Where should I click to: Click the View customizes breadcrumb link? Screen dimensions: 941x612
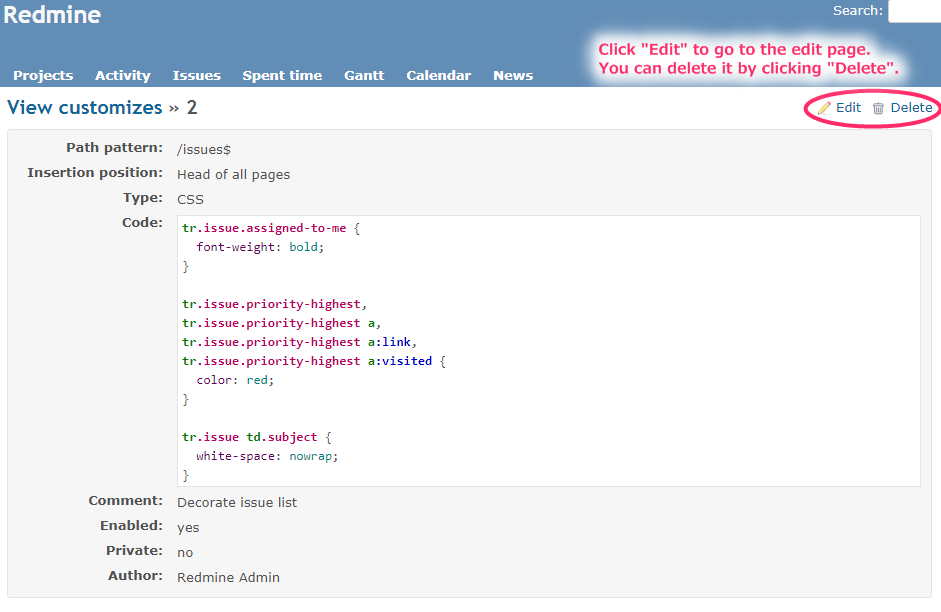[x=85, y=107]
